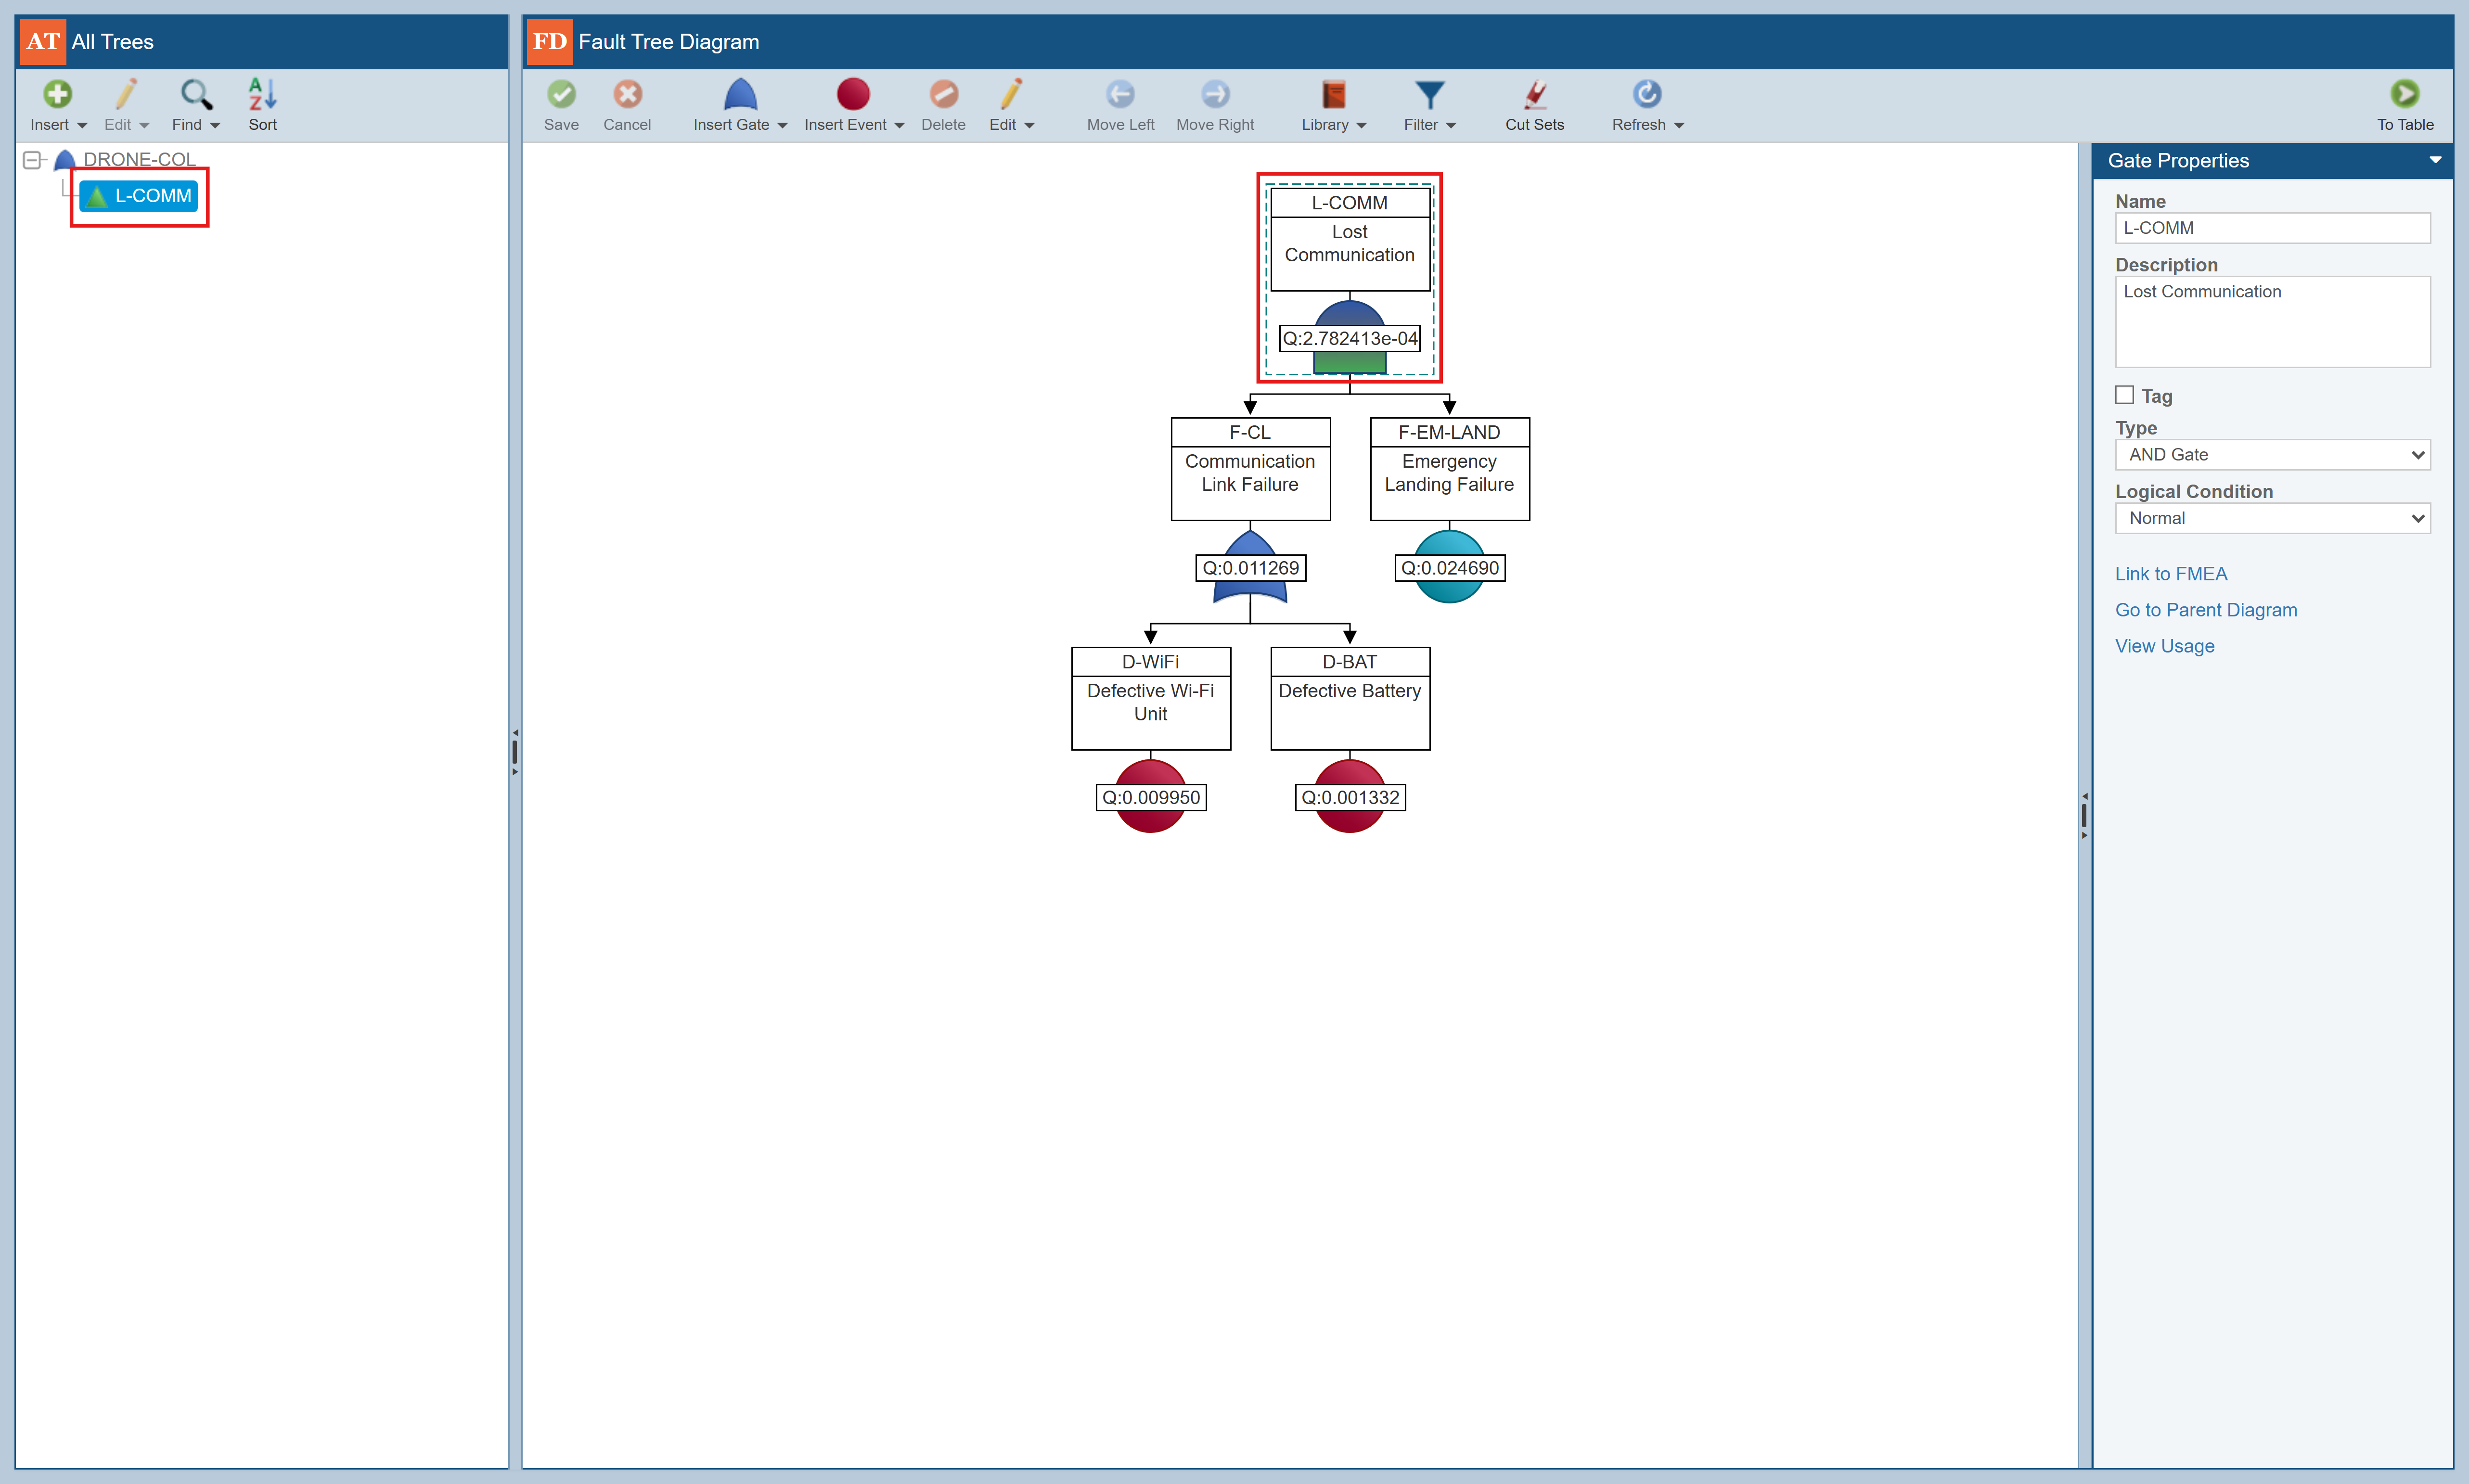Click the Sort A-Z icon
Image resolution: width=2469 pixels, height=1484 pixels.
pyautogui.click(x=262, y=95)
